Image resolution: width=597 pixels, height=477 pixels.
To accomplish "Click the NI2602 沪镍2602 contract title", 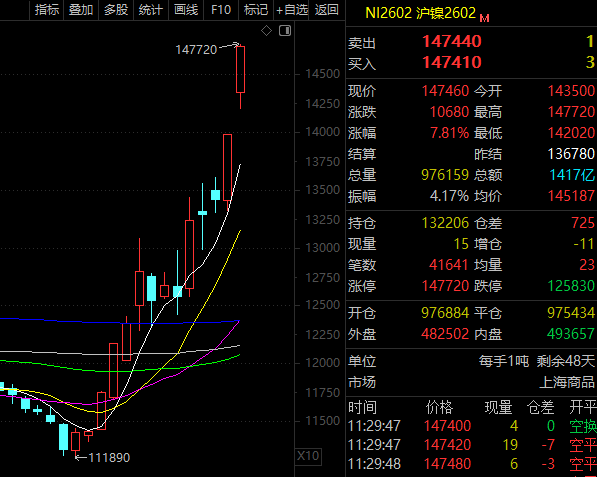I will (x=420, y=13).
